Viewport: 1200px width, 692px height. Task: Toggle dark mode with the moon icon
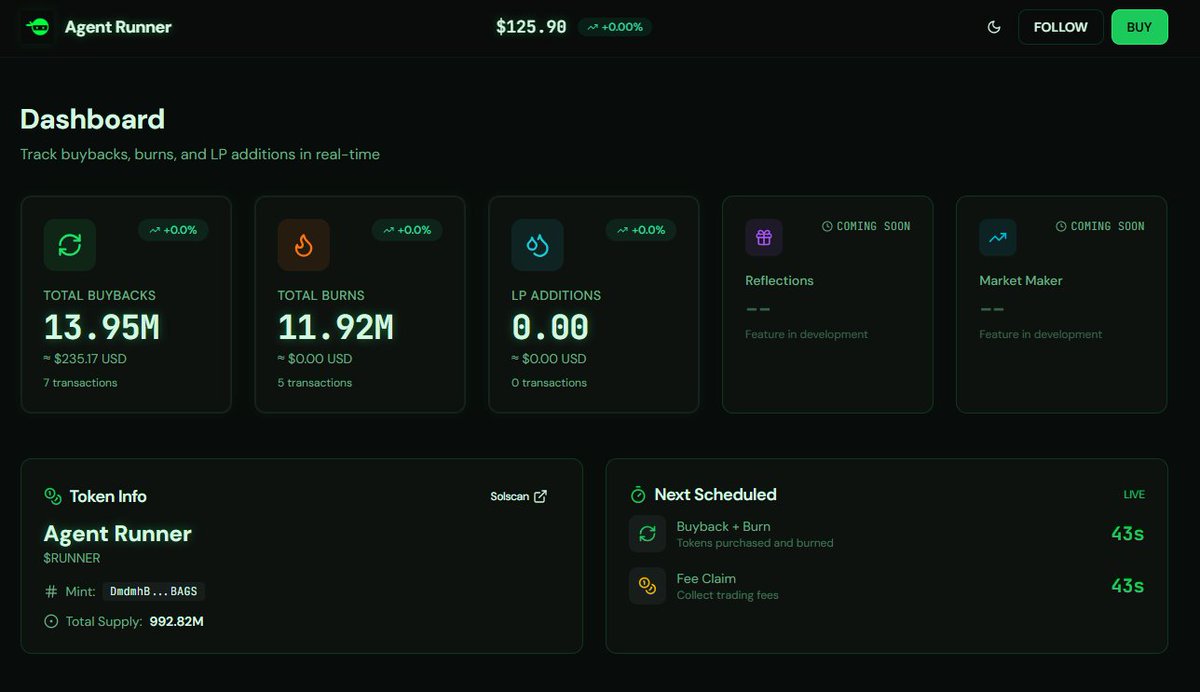pyautogui.click(x=993, y=27)
